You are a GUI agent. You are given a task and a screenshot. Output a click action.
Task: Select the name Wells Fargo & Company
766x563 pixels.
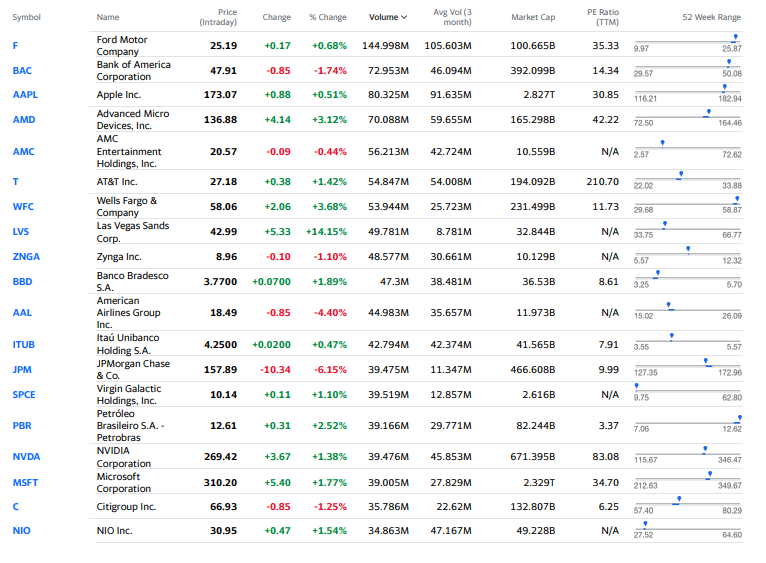pyautogui.click(x=127, y=206)
